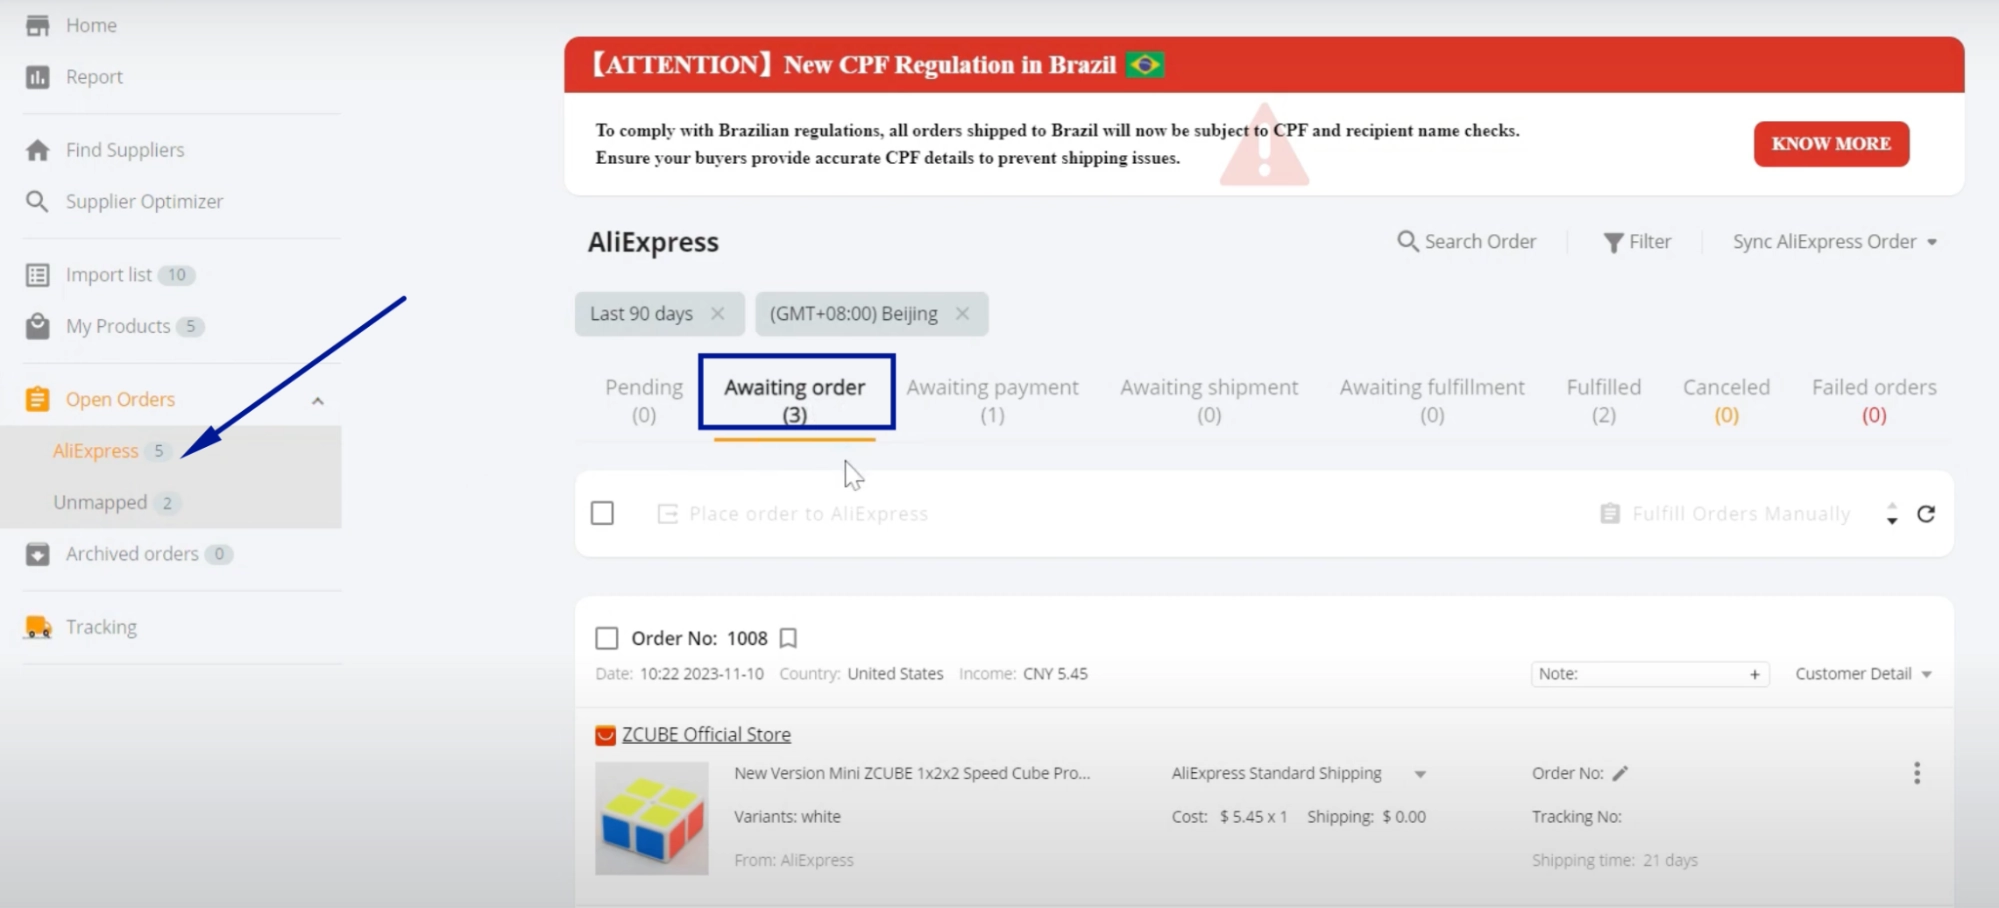Screen dimensions: 1999x908
Task: Switch to the Awaiting payment tab
Action: (992, 400)
